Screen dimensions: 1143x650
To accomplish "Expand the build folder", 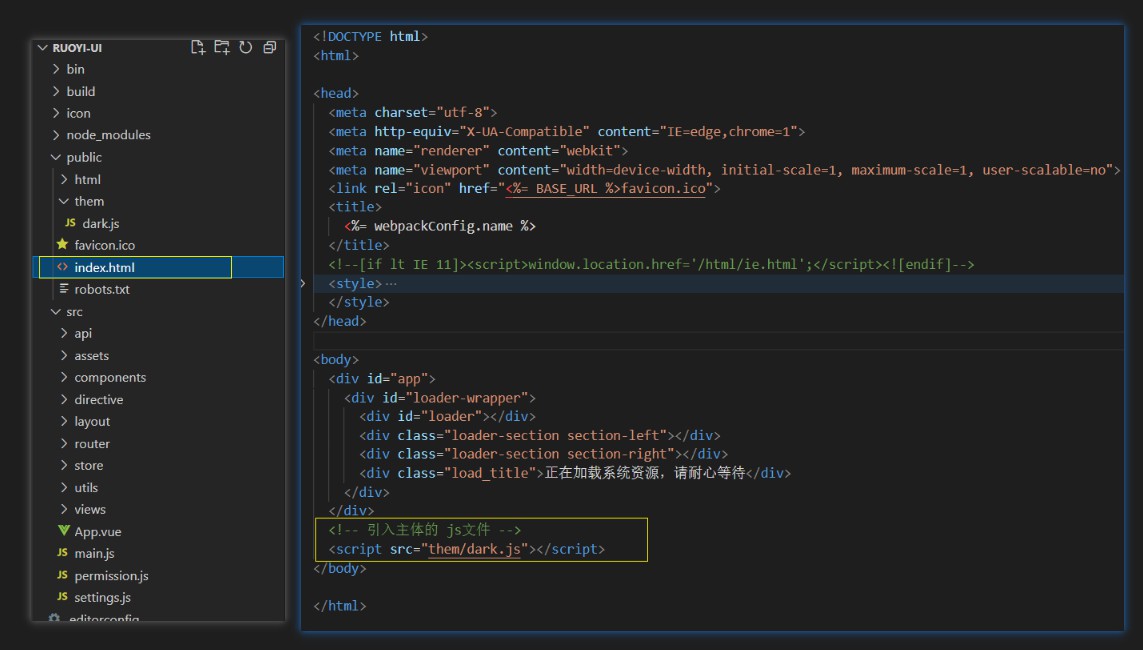I will click(x=56, y=91).
